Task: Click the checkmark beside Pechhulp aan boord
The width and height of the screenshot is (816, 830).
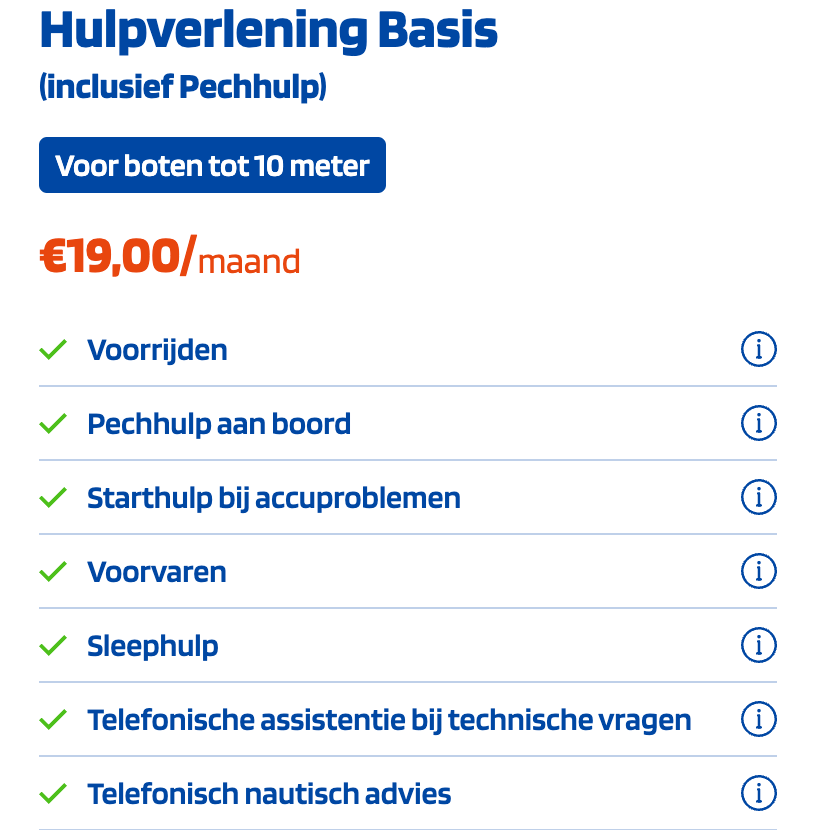Action: click(53, 423)
